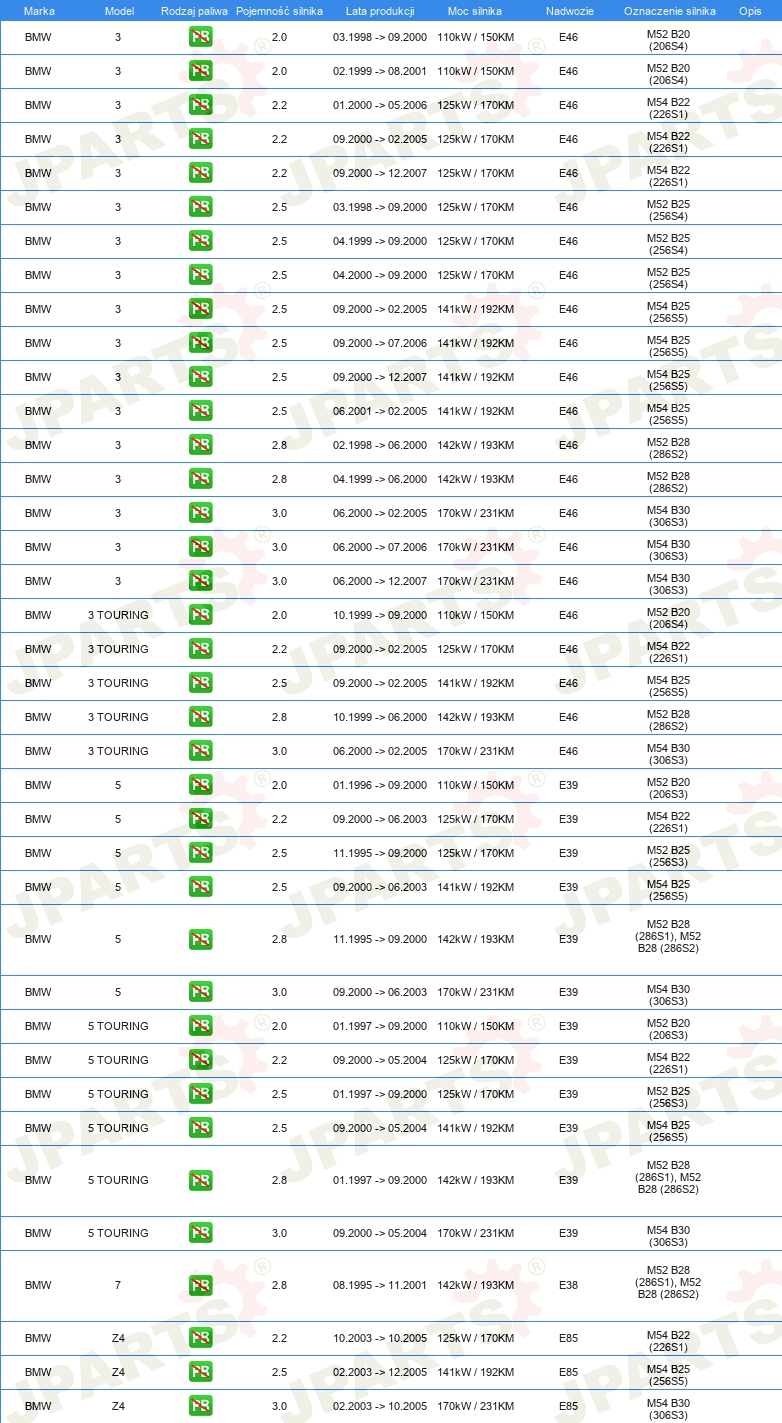The height and width of the screenshot is (1423, 782).
Task: Click the date 02.2003 -> 12.2005
Action: tap(380, 1372)
